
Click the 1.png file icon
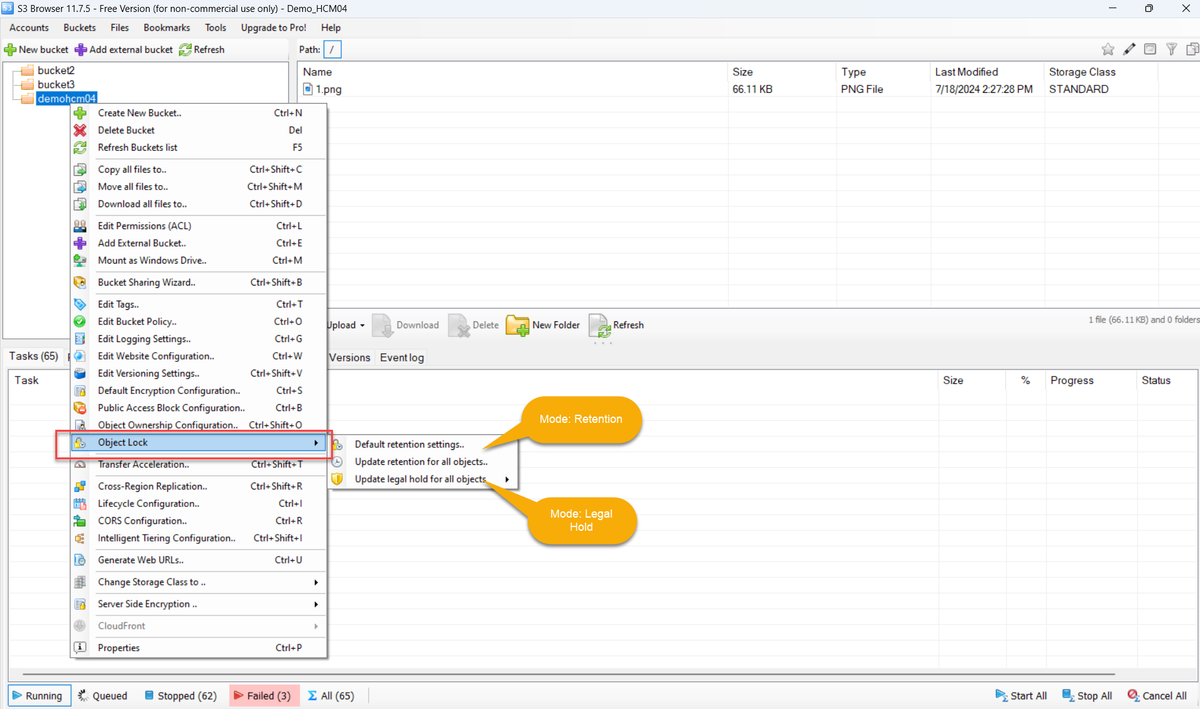click(309, 89)
